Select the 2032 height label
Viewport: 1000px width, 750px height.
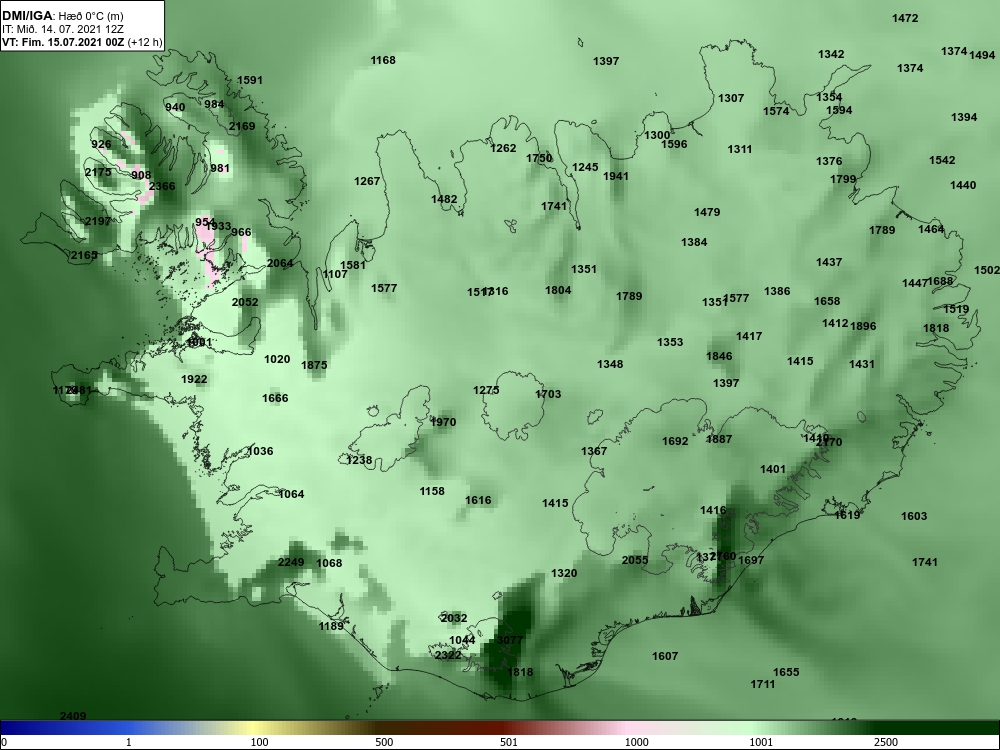[454, 618]
